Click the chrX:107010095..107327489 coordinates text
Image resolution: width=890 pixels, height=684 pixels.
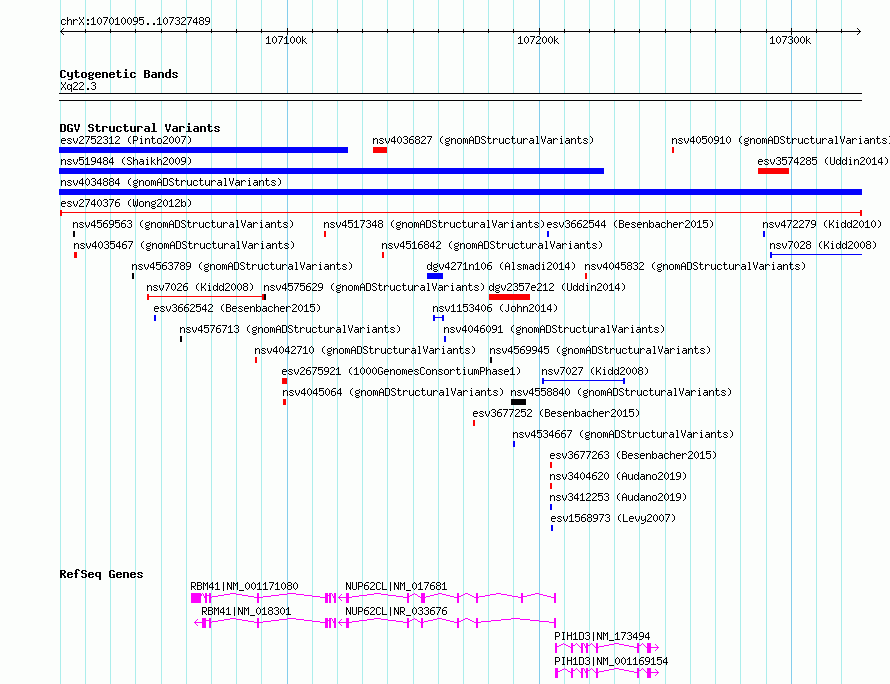coord(135,21)
